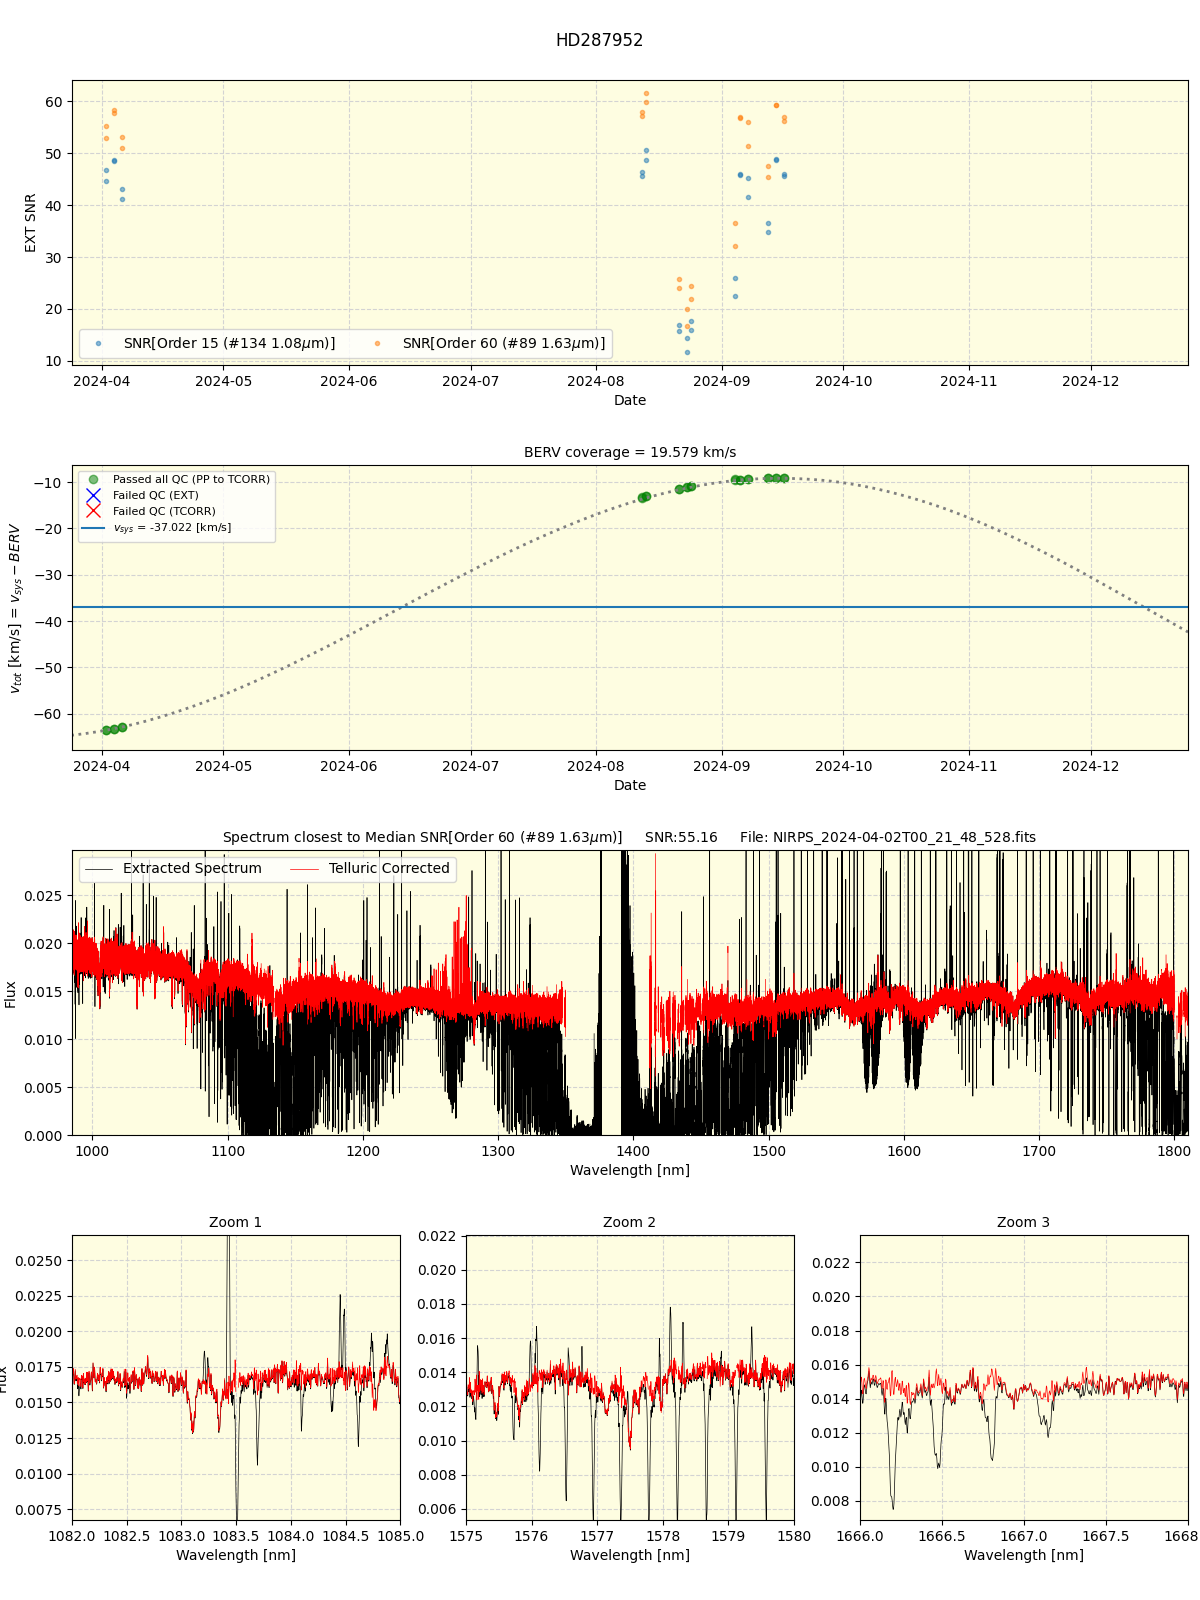Click the blue line sample beside vsys legend entry
Viewport: 1200px width, 1600px height.
(94, 527)
